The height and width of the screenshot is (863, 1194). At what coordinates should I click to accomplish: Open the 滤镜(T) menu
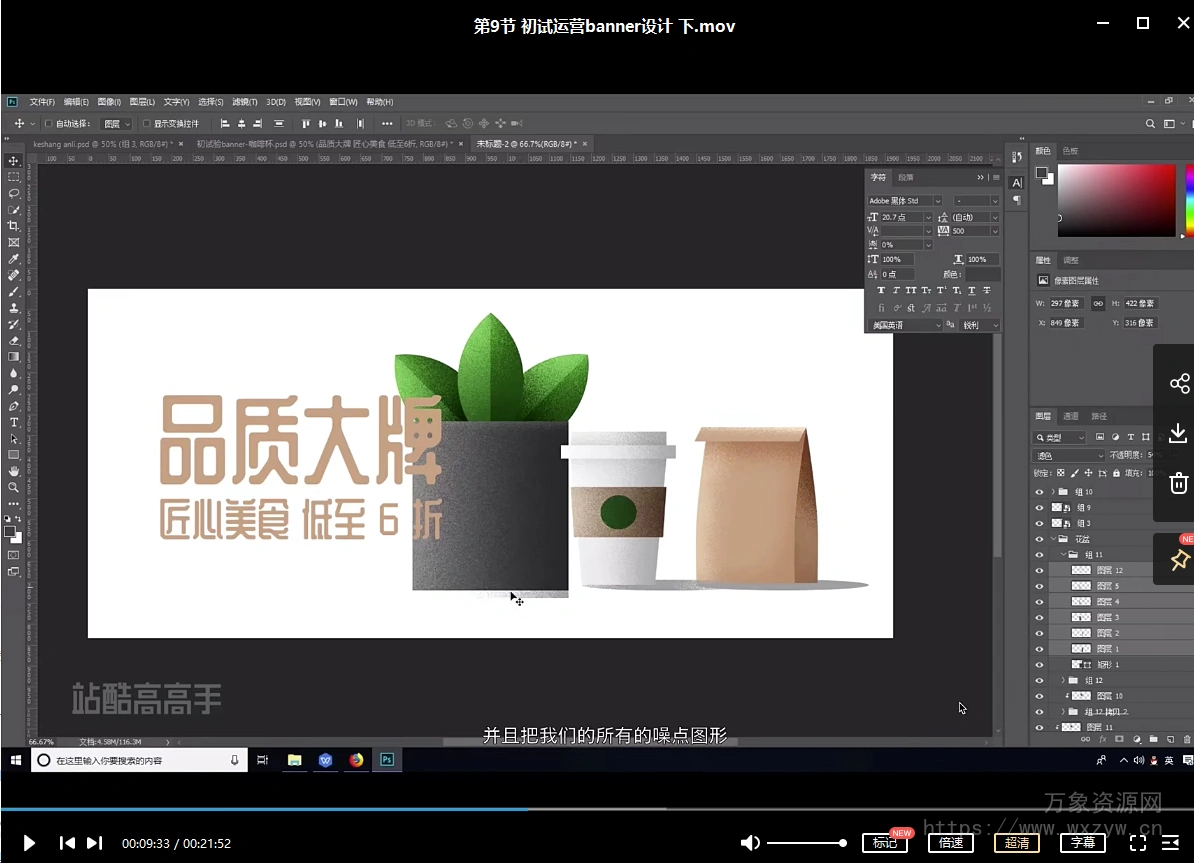(x=245, y=102)
